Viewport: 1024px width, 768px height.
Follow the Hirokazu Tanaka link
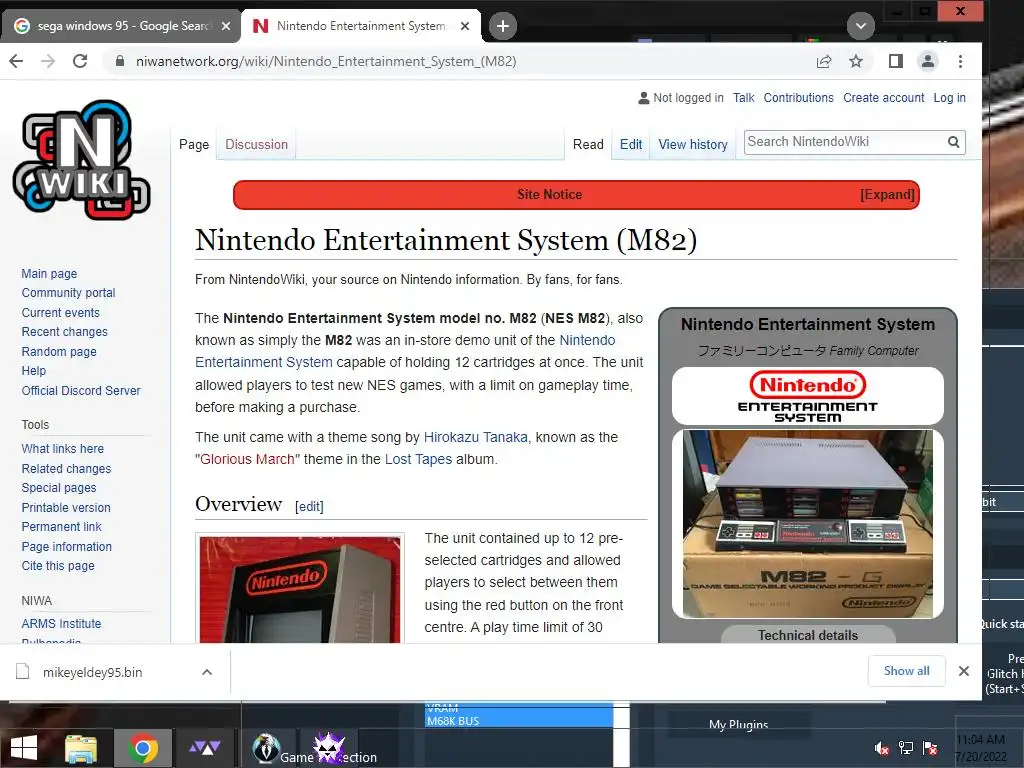pos(475,437)
